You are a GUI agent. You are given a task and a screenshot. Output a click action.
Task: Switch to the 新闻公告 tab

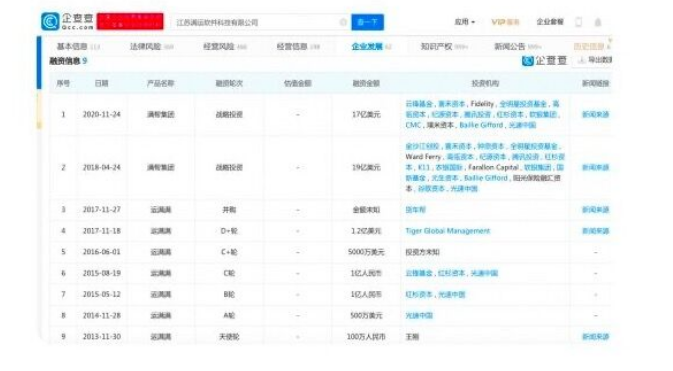click(518, 46)
